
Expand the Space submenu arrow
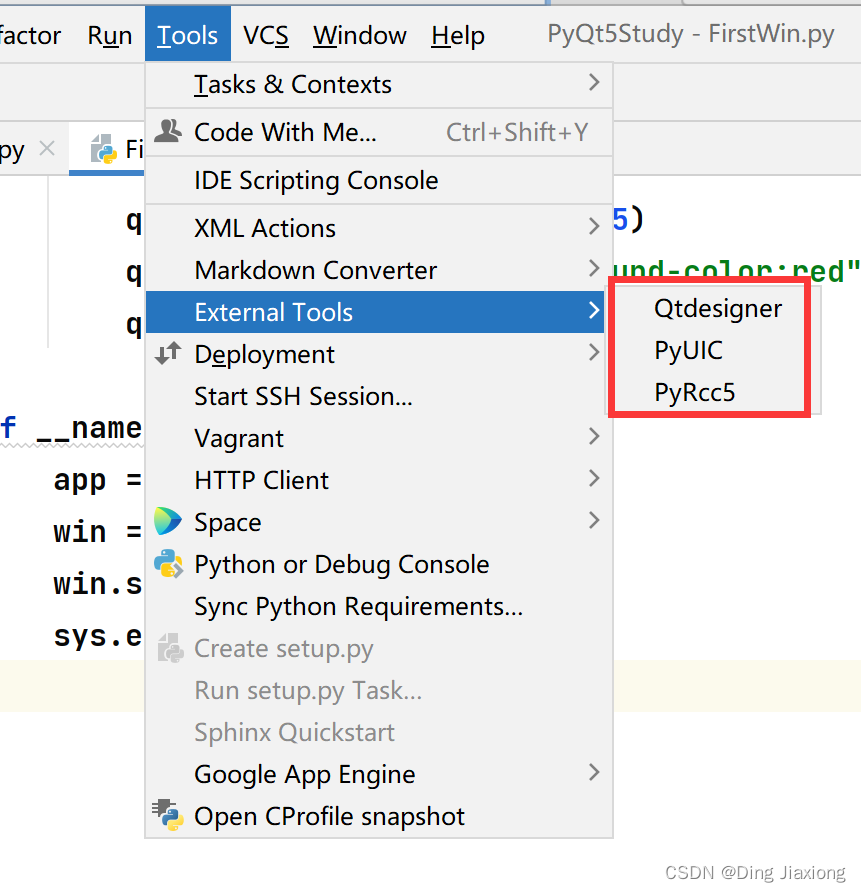[x=594, y=521]
